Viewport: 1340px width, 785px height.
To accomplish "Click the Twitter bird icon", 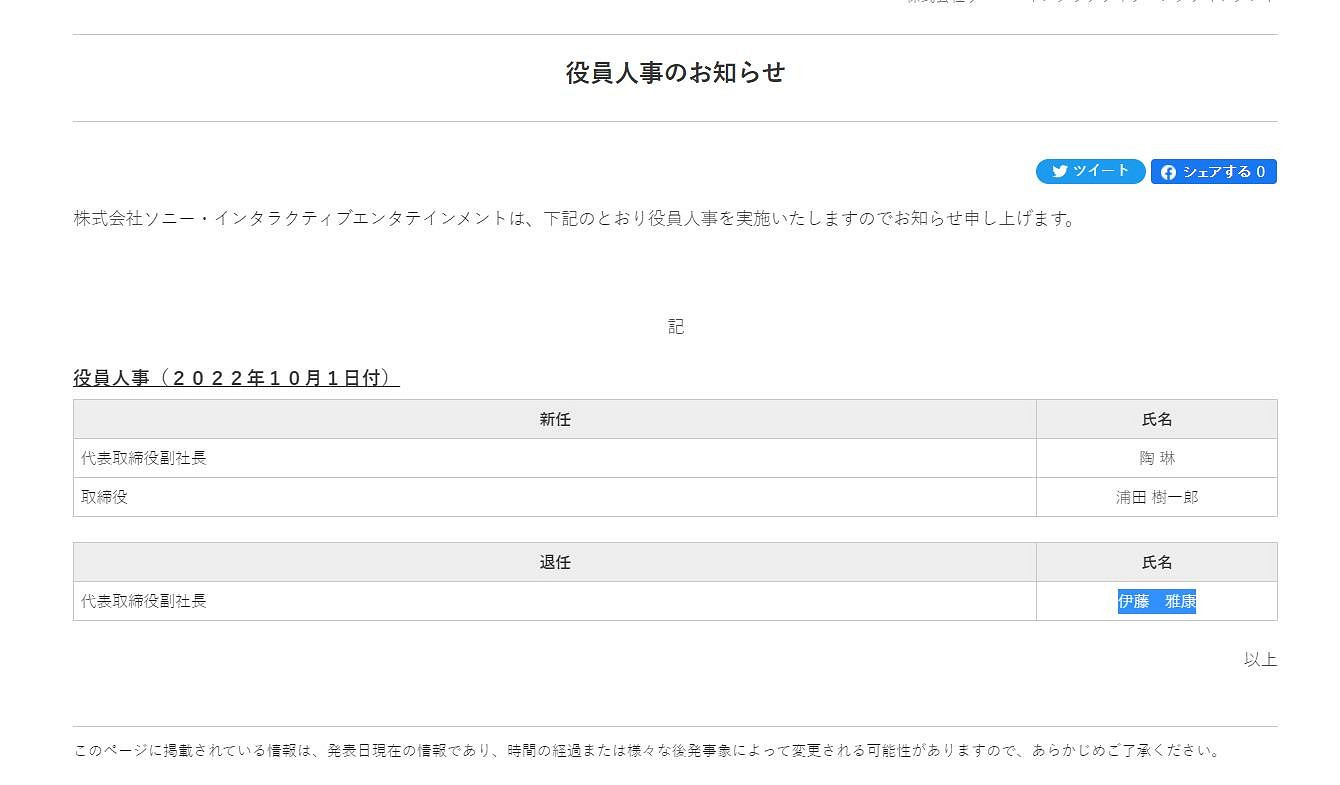I will 1059,171.
